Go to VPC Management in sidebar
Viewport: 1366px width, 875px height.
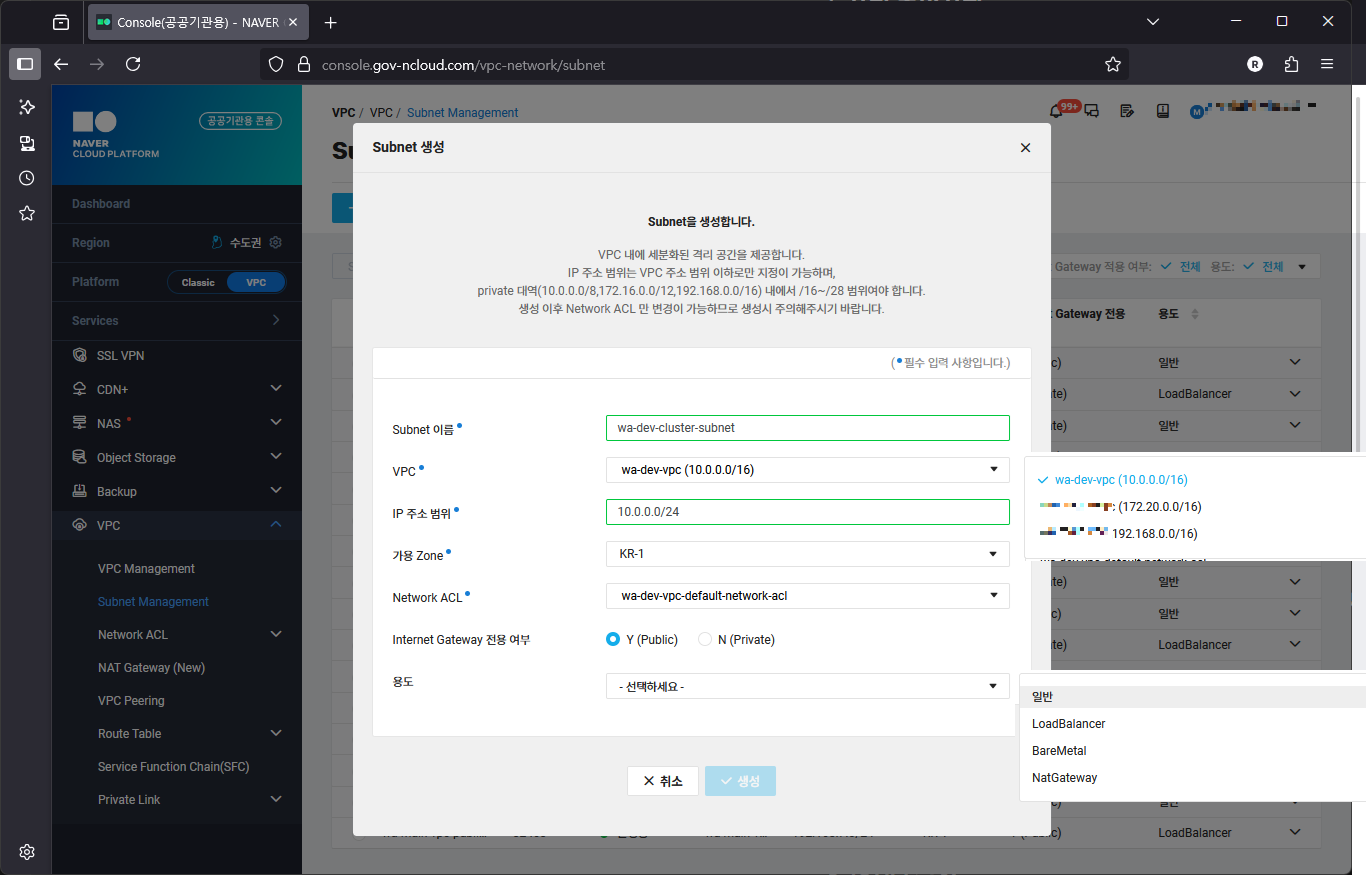[x=146, y=569]
